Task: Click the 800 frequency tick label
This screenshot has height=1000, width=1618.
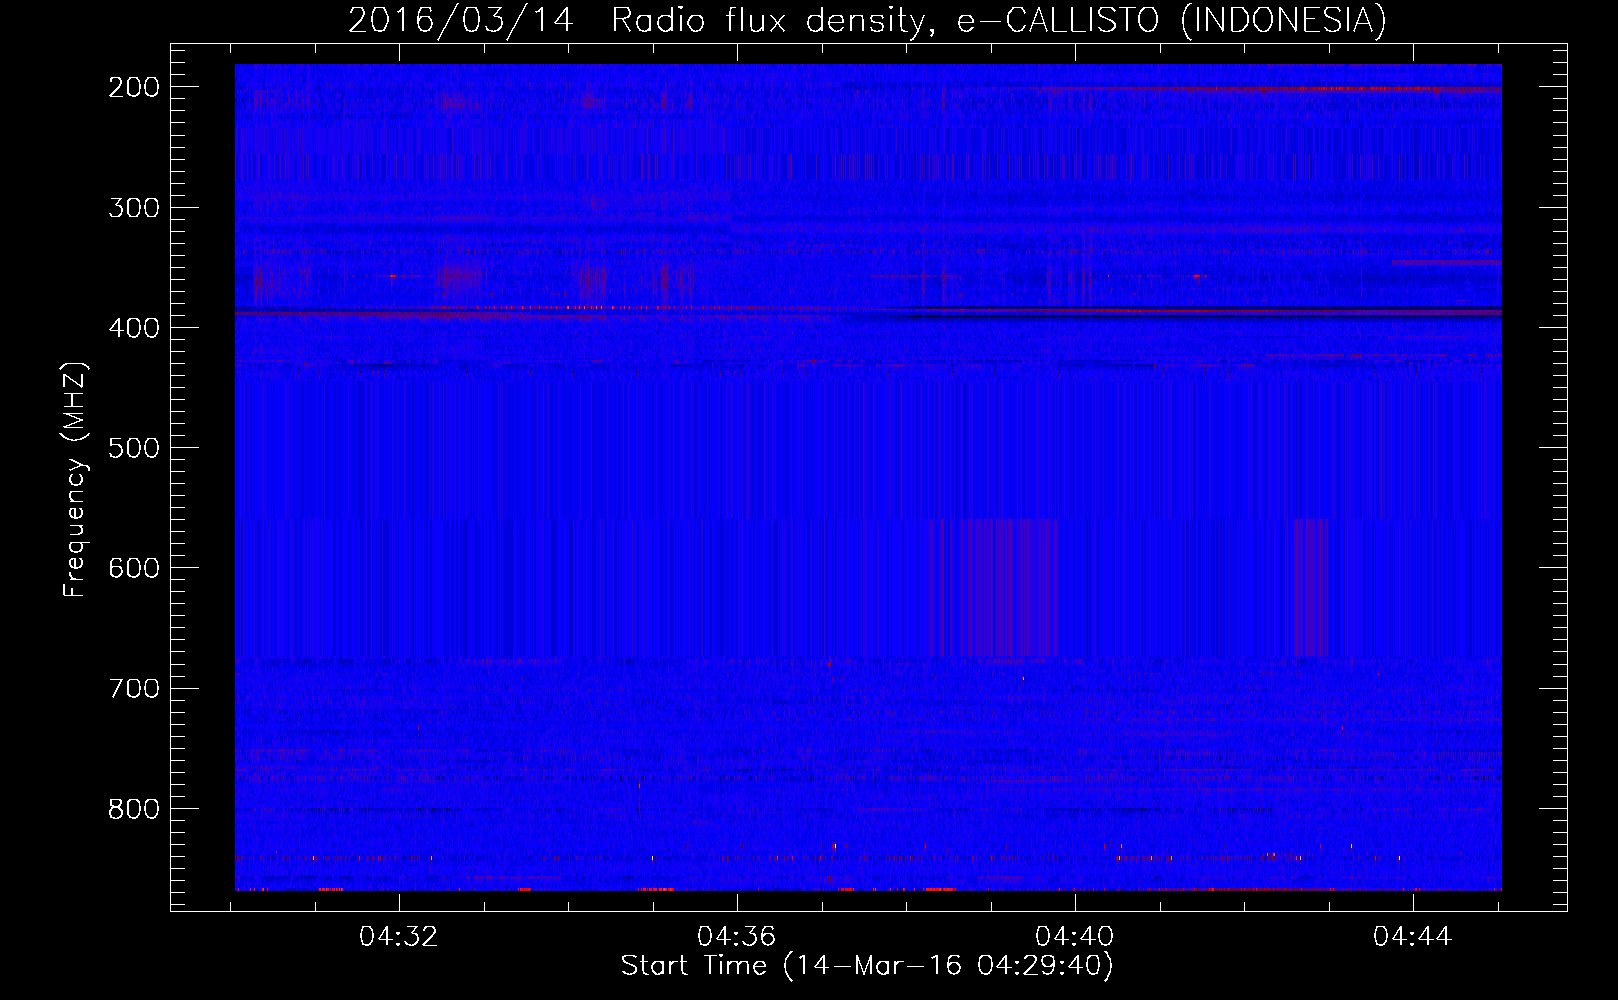Action: tap(134, 808)
